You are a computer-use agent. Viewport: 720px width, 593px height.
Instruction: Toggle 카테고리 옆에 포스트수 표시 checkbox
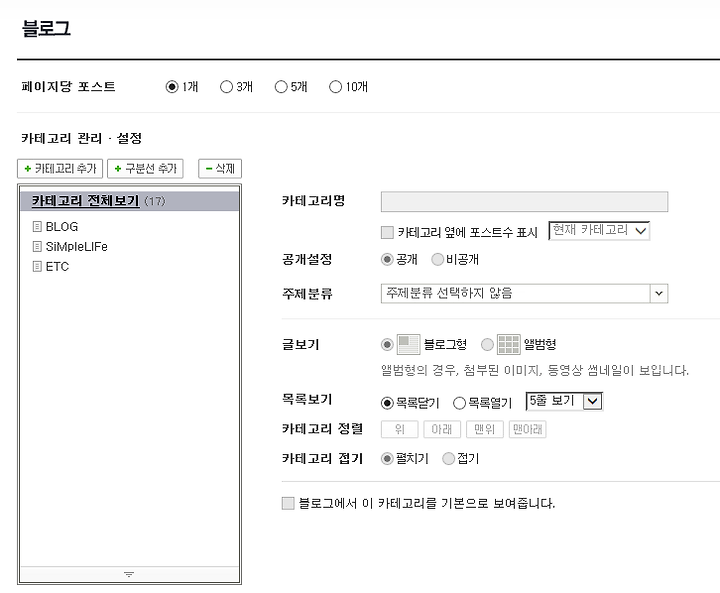pyautogui.click(x=387, y=232)
